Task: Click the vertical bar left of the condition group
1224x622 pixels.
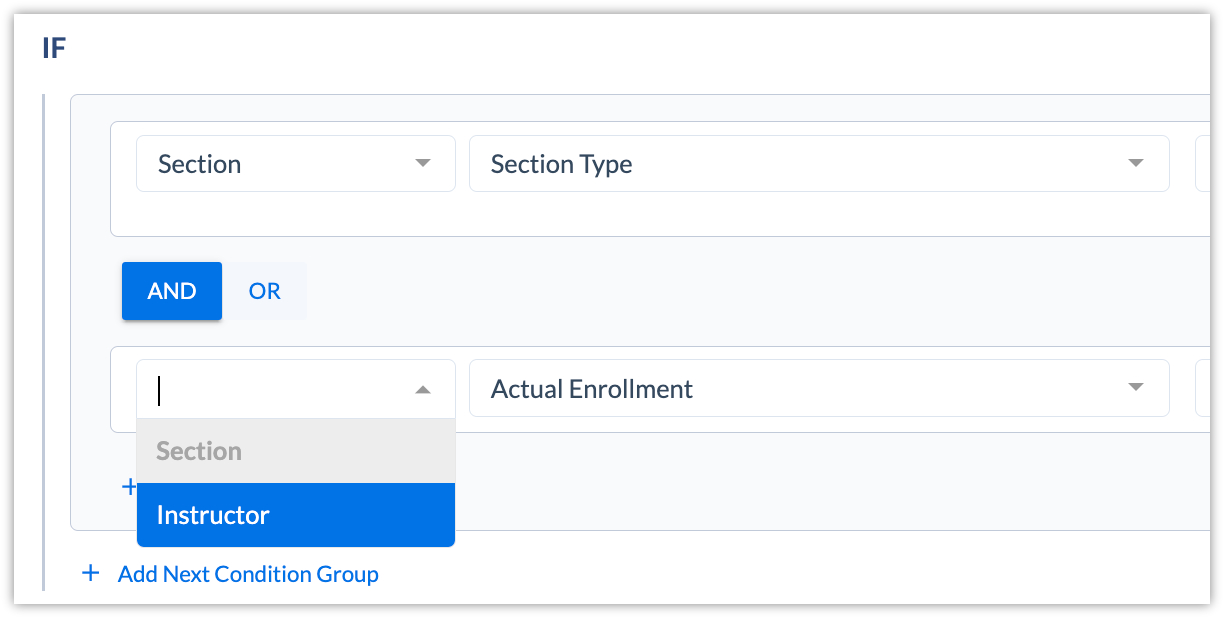Action: click(x=44, y=340)
